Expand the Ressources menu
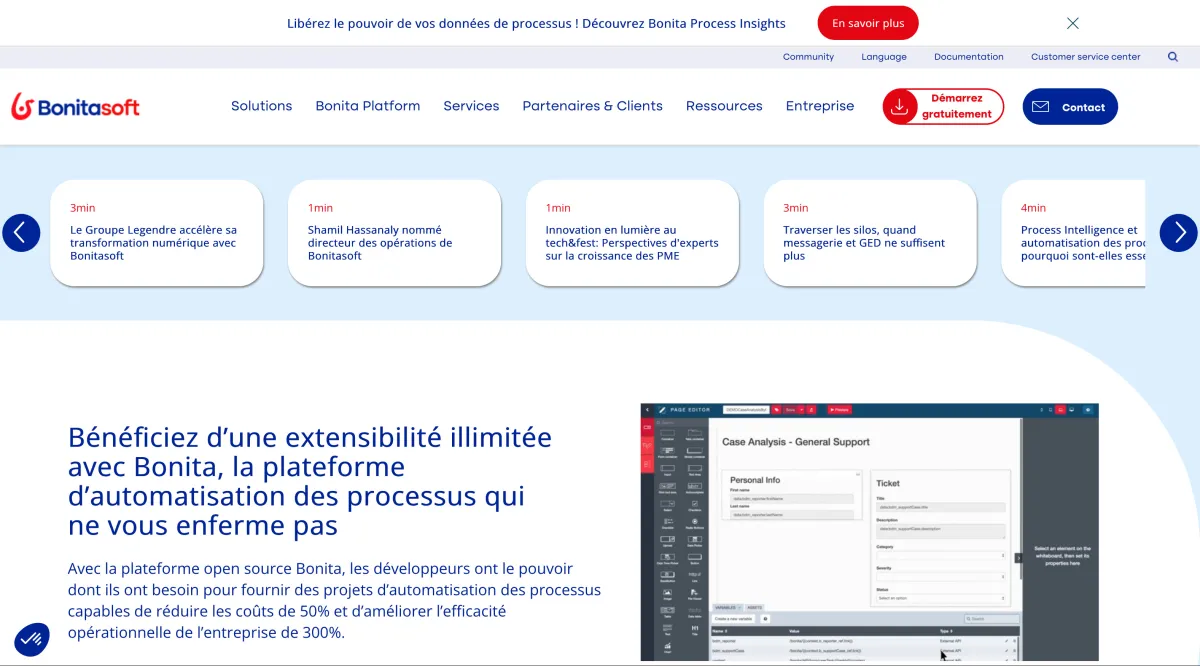1200x666 pixels. pos(724,106)
